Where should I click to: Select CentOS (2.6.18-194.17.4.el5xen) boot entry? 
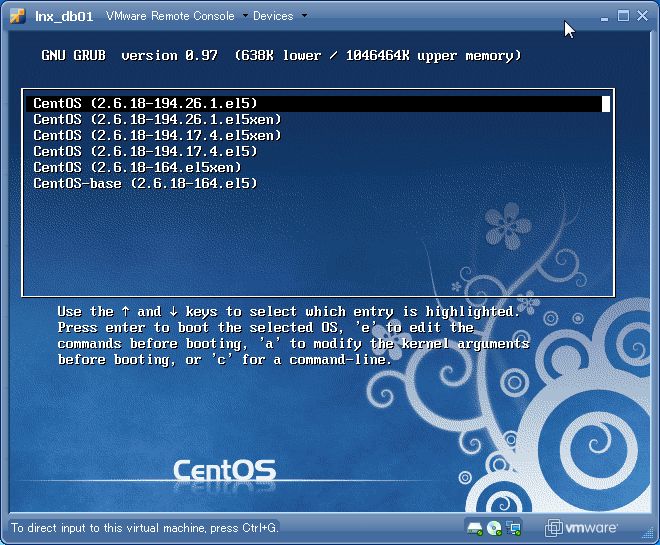(x=318, y=136)
